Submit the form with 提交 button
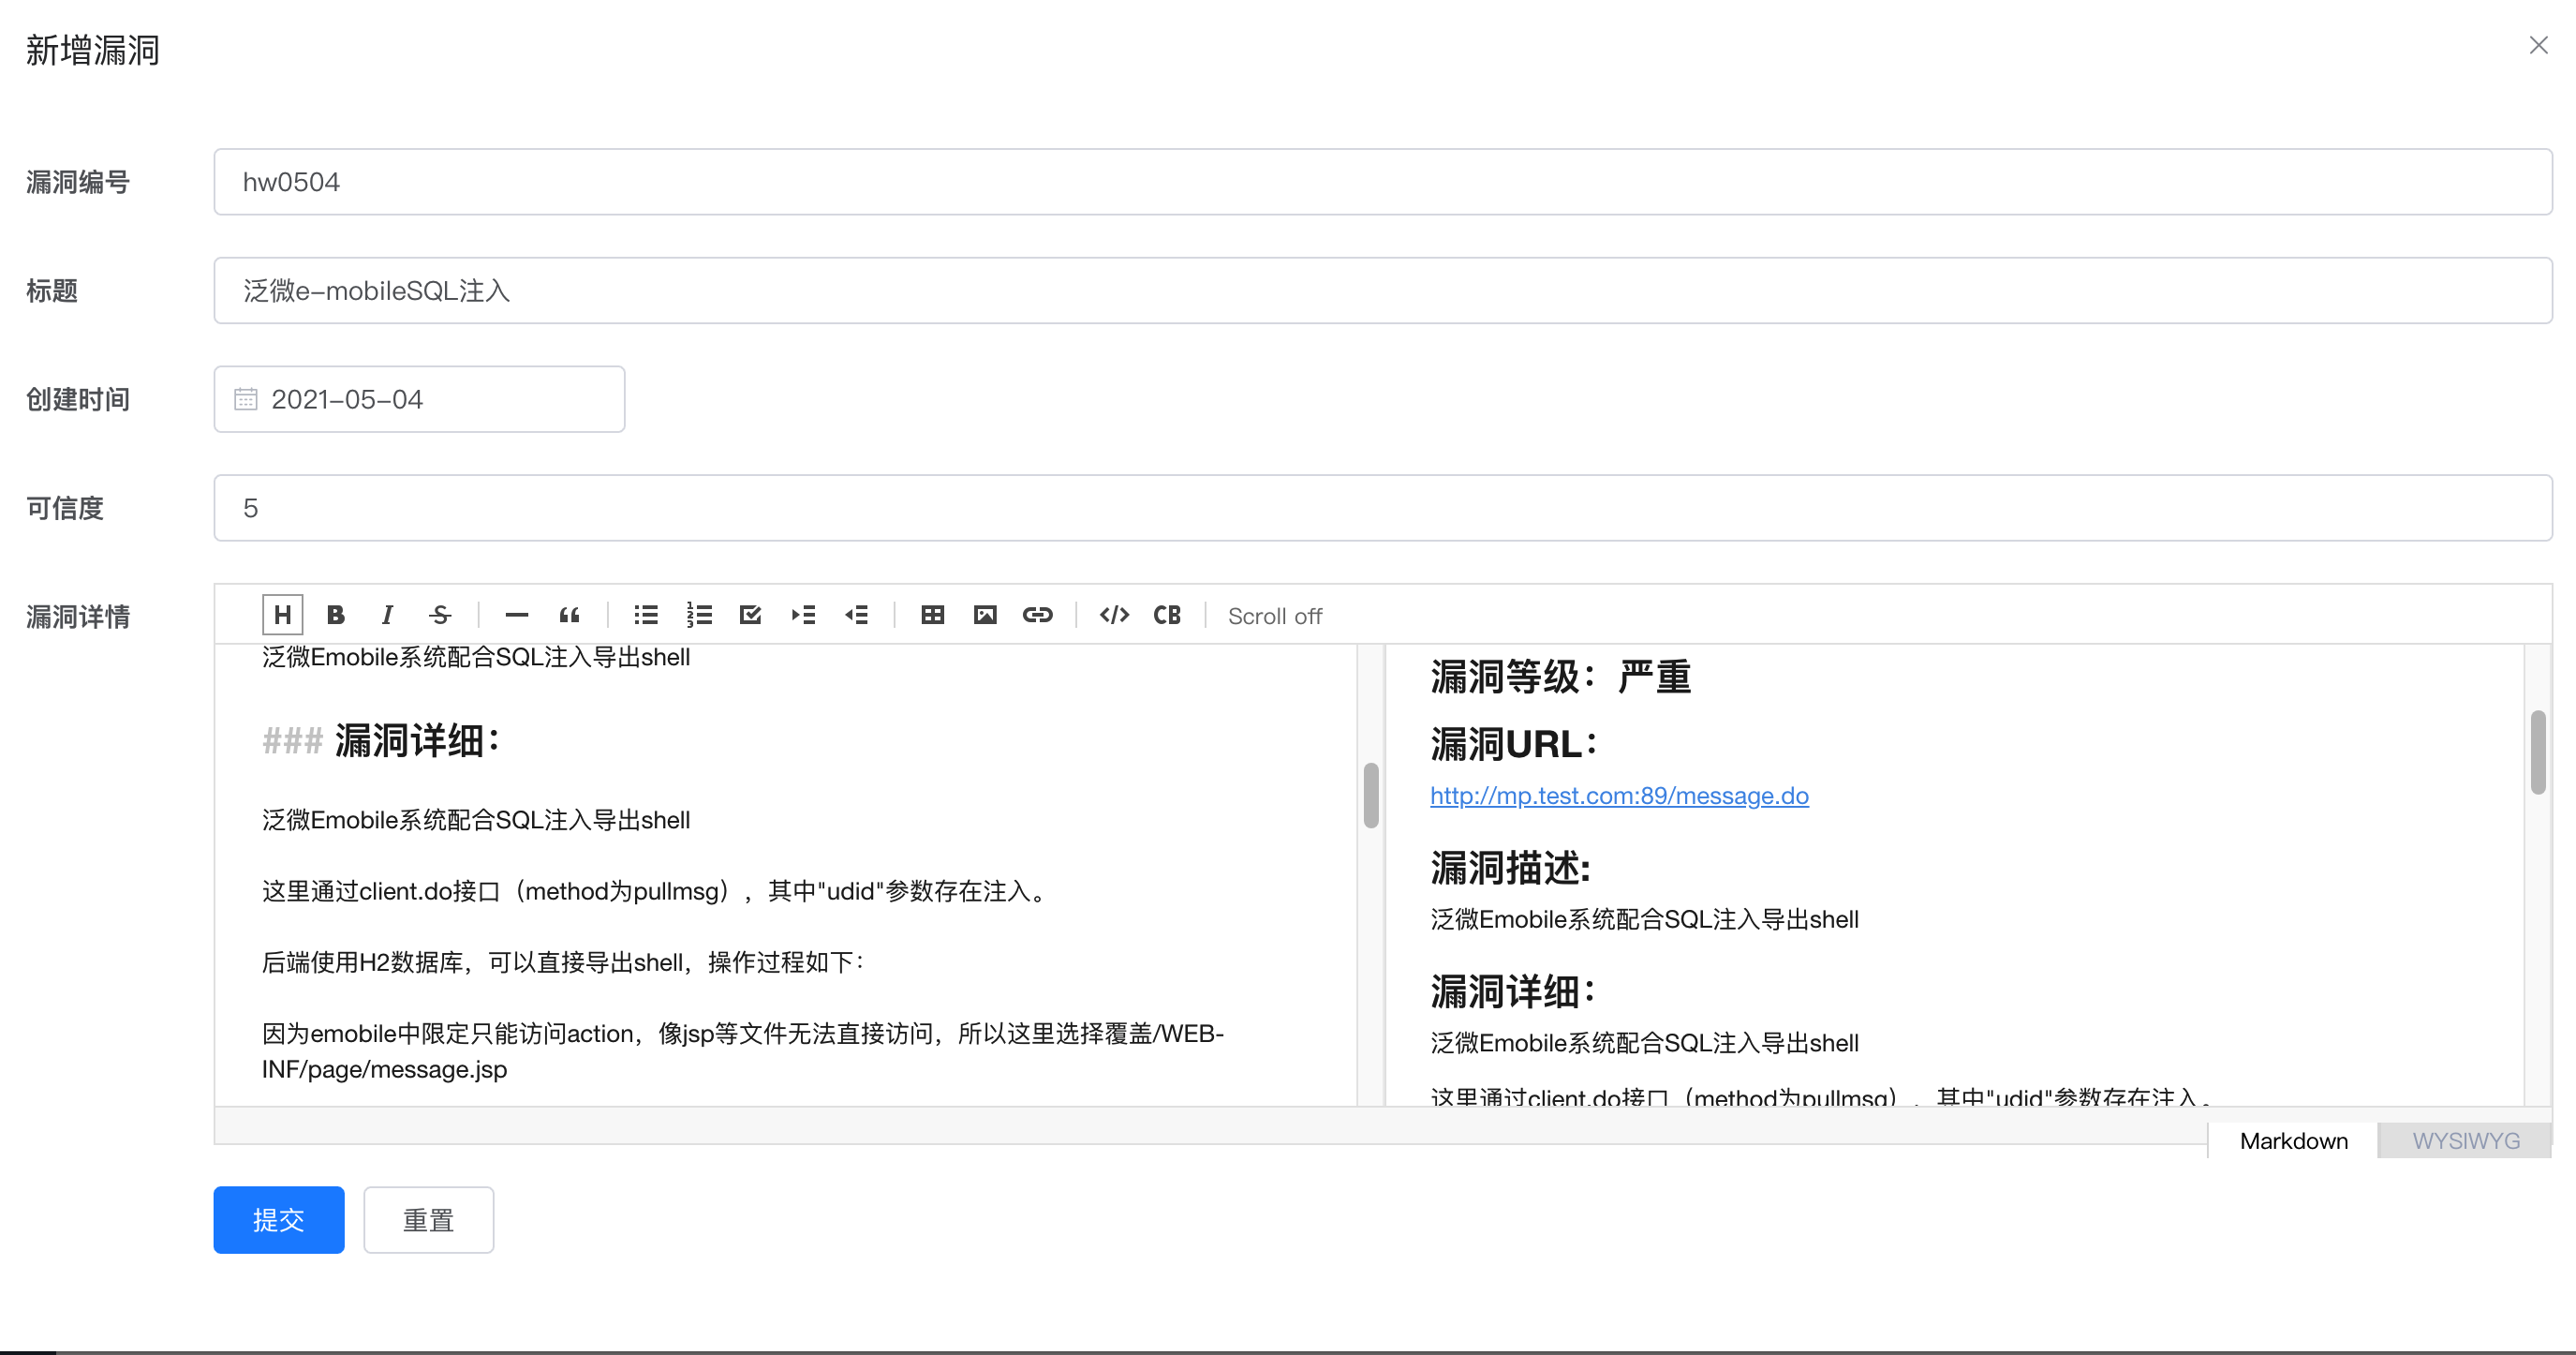The width and height of the screenshot is (2576, 1355). click(x=278, y=1220)
